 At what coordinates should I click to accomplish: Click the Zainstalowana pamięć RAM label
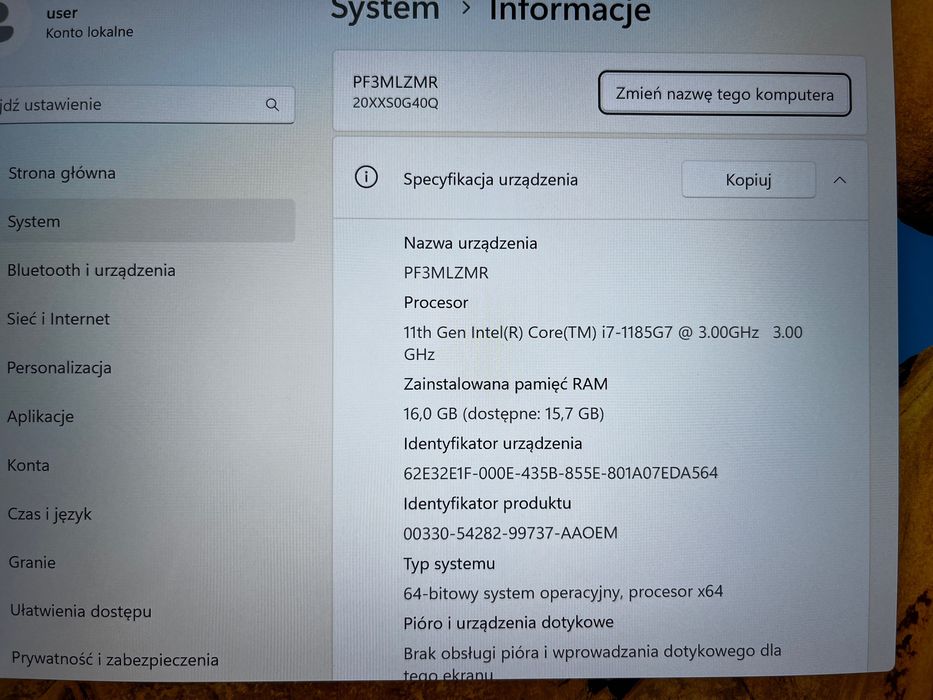(x=505, y=384)
